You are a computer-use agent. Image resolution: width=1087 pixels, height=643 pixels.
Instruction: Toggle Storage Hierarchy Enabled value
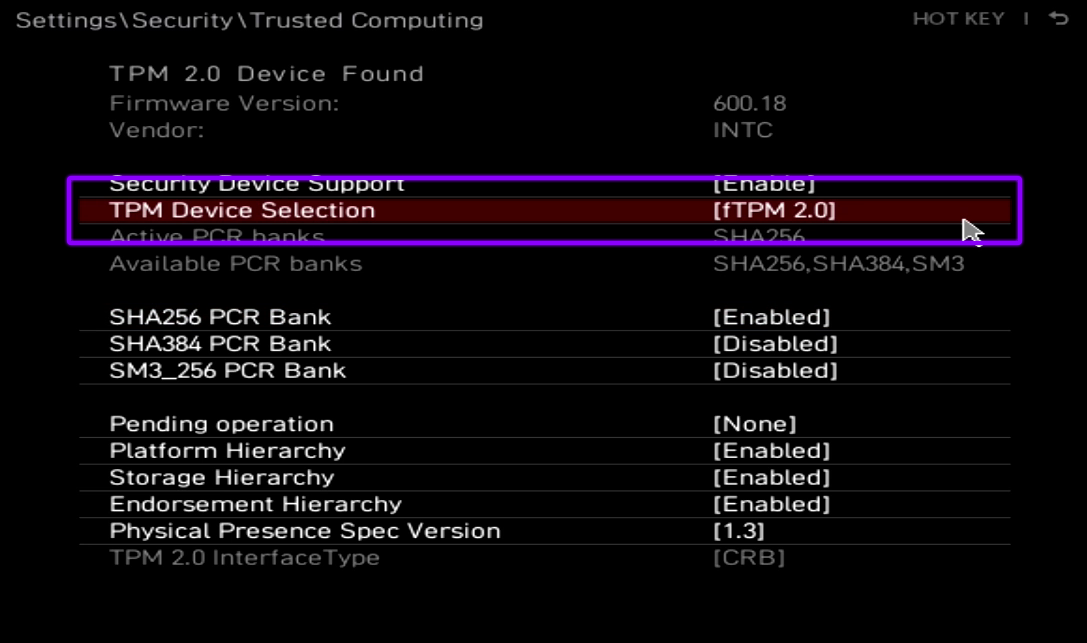(771, 478)
